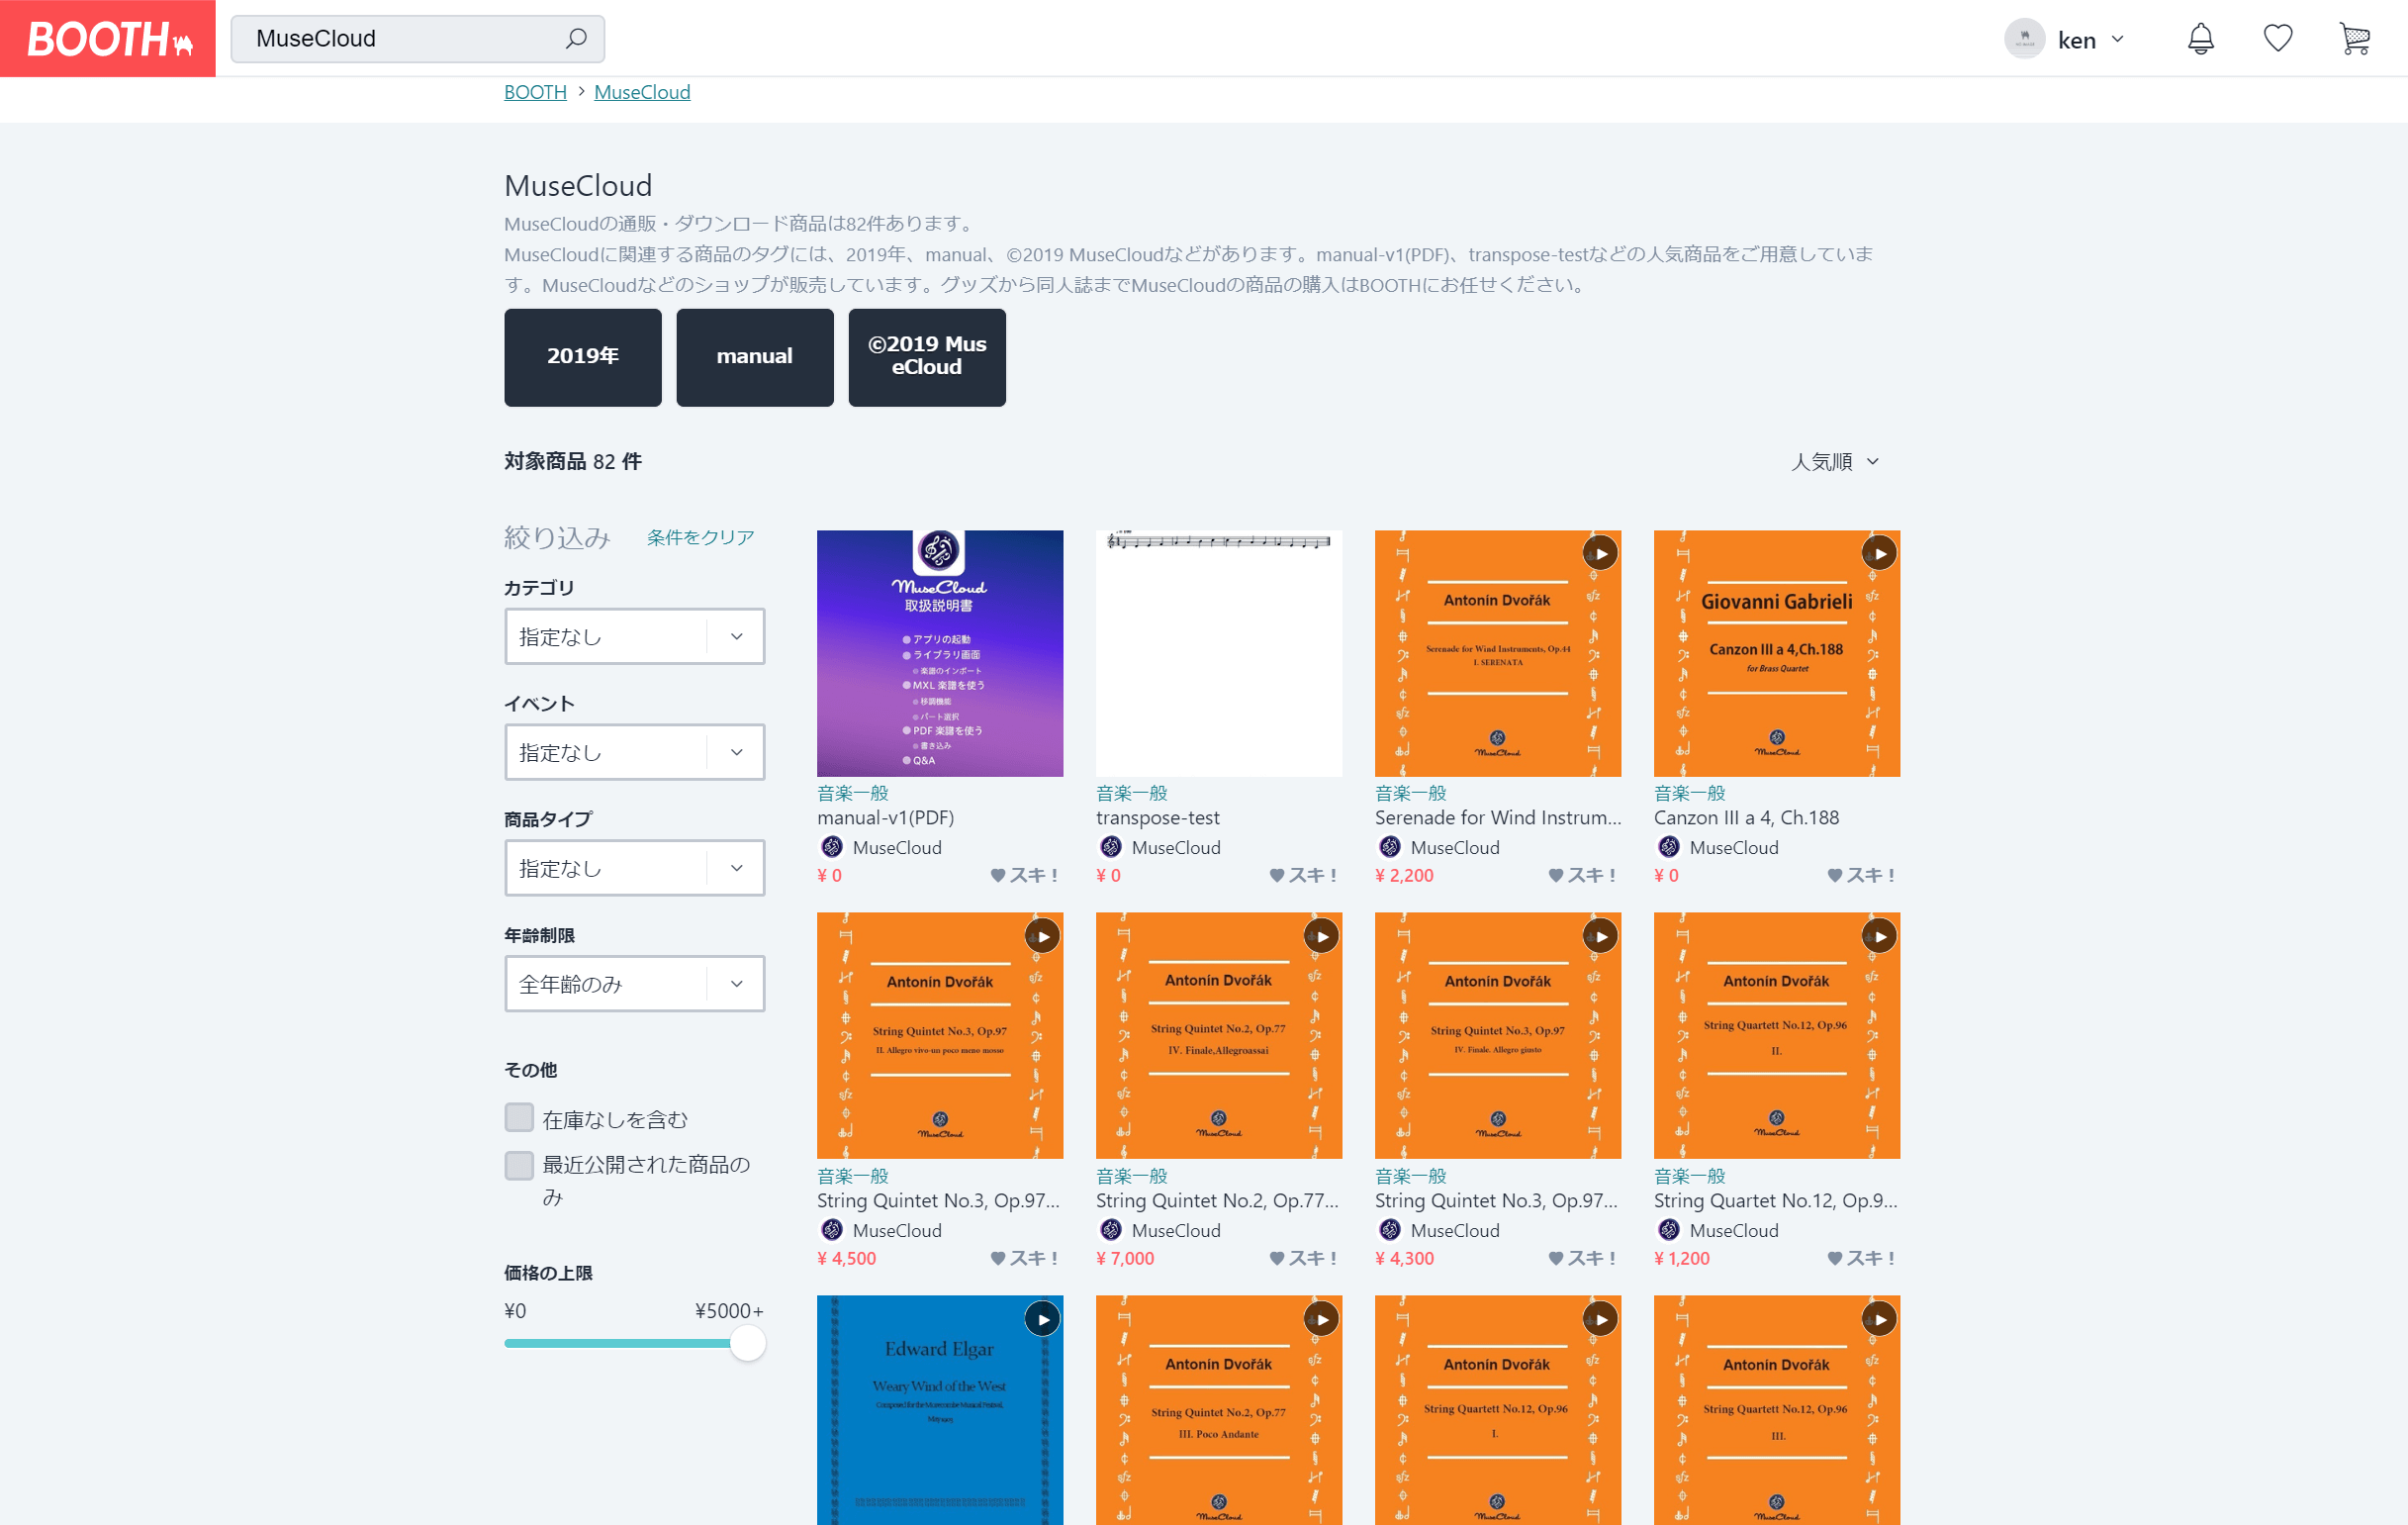Select the ©2019 MuseCloud tag tile
The width and height of the screenshot is (2408, 1525).
tap(927, 357)
